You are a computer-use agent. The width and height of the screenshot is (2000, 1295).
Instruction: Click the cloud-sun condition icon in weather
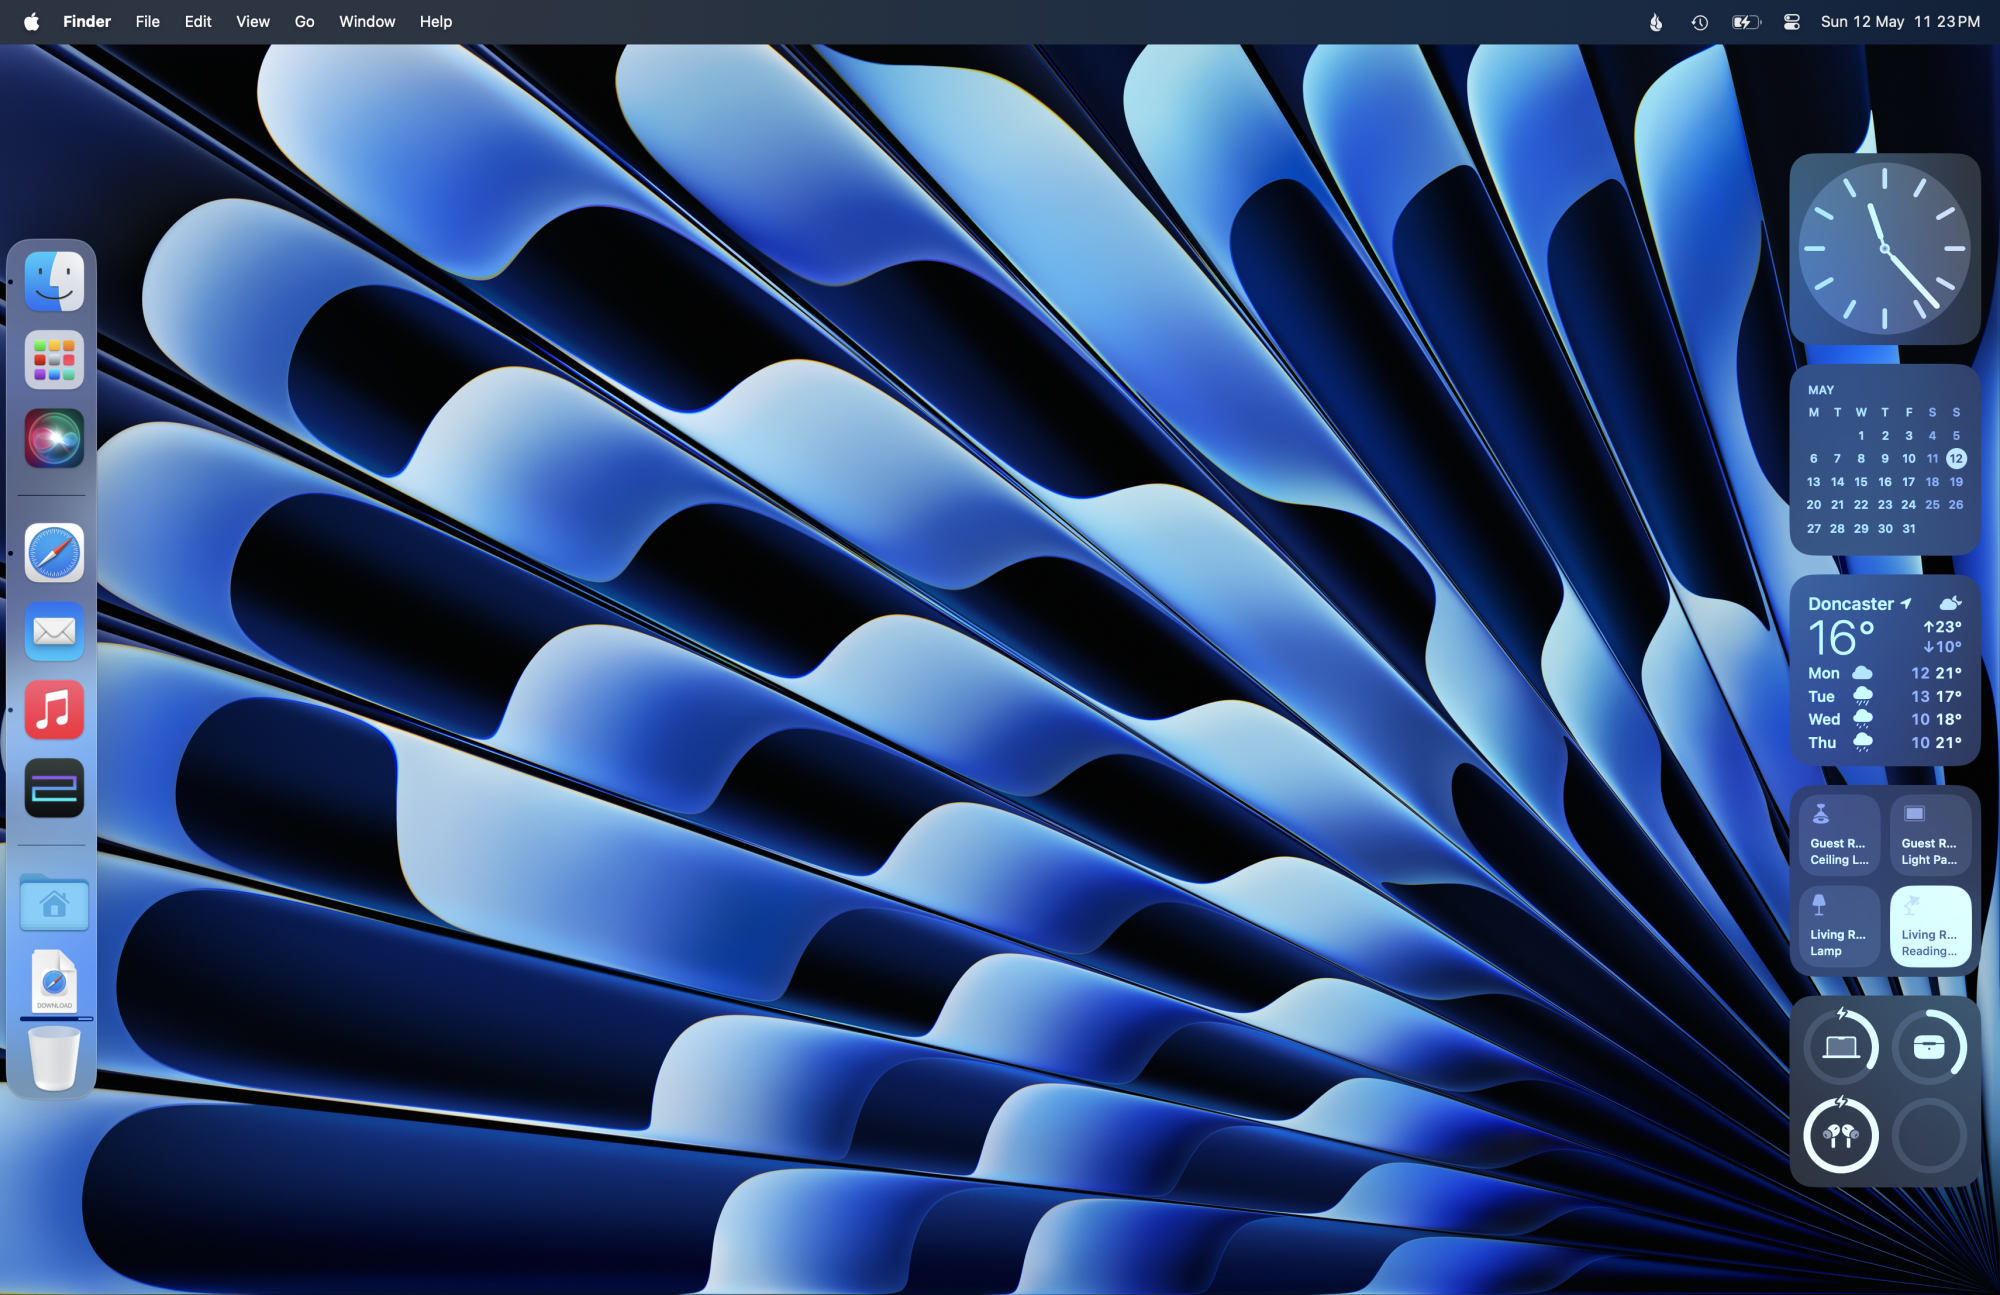tap(1950, 603)
